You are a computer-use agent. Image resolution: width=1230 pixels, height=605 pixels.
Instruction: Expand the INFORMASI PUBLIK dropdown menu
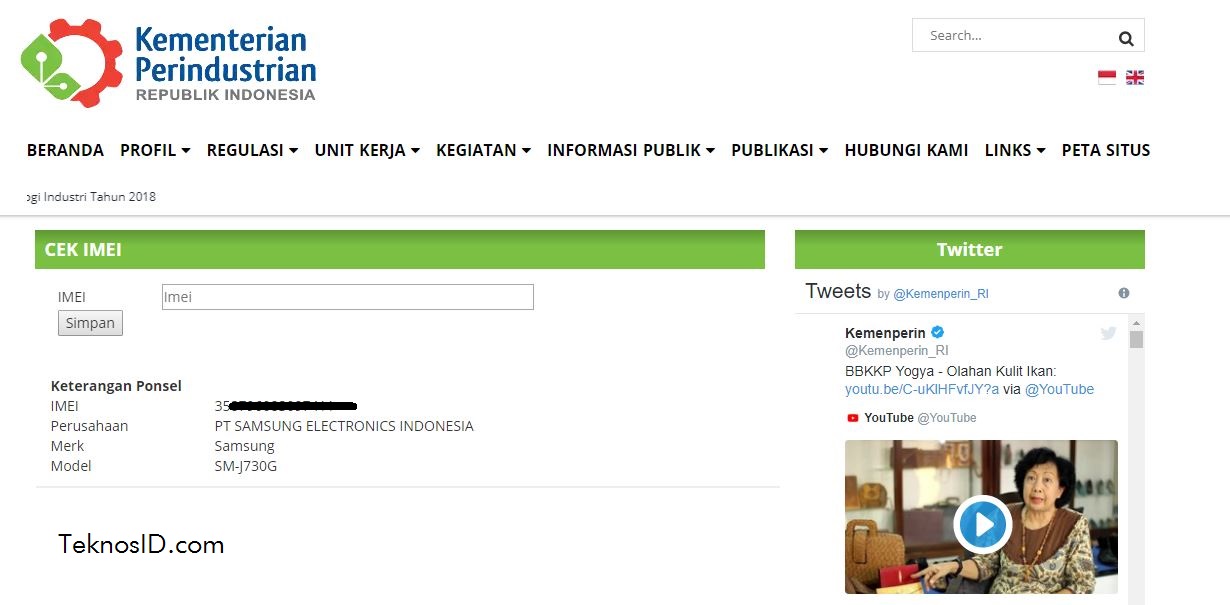pyautogui.click(x=631, y=150)
